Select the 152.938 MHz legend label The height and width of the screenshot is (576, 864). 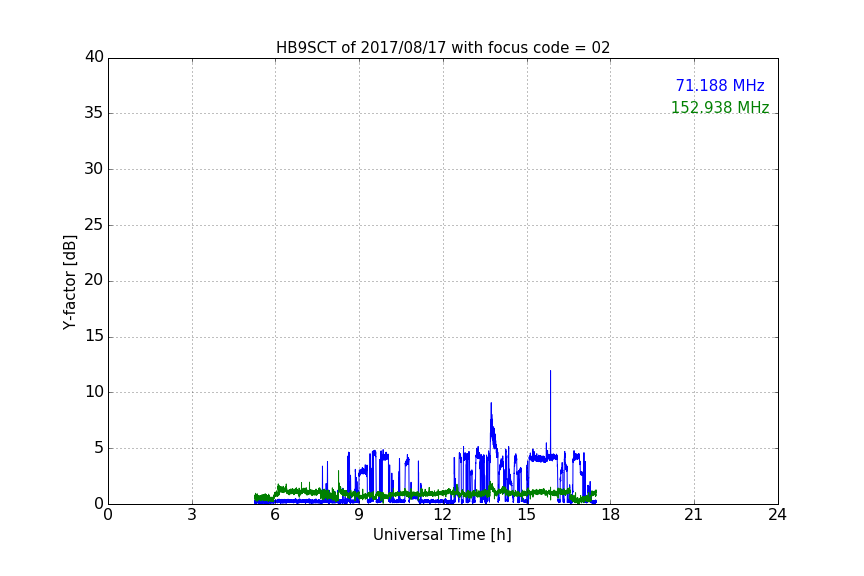pos(720,107)
